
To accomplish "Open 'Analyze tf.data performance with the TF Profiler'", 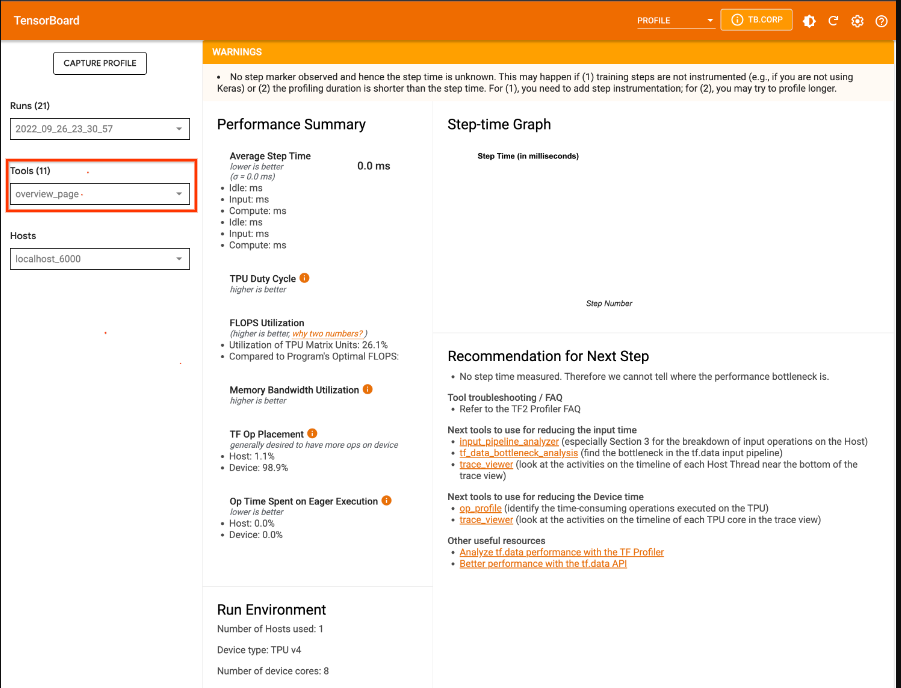I will (x=561, y=552).
